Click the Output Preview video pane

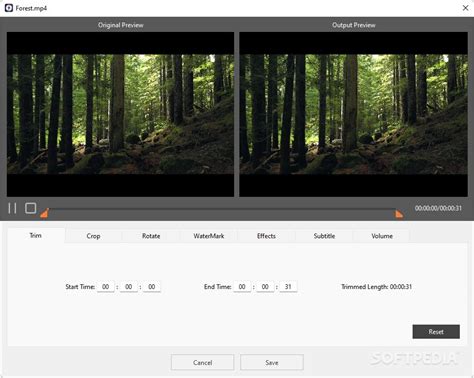[354, 114]
